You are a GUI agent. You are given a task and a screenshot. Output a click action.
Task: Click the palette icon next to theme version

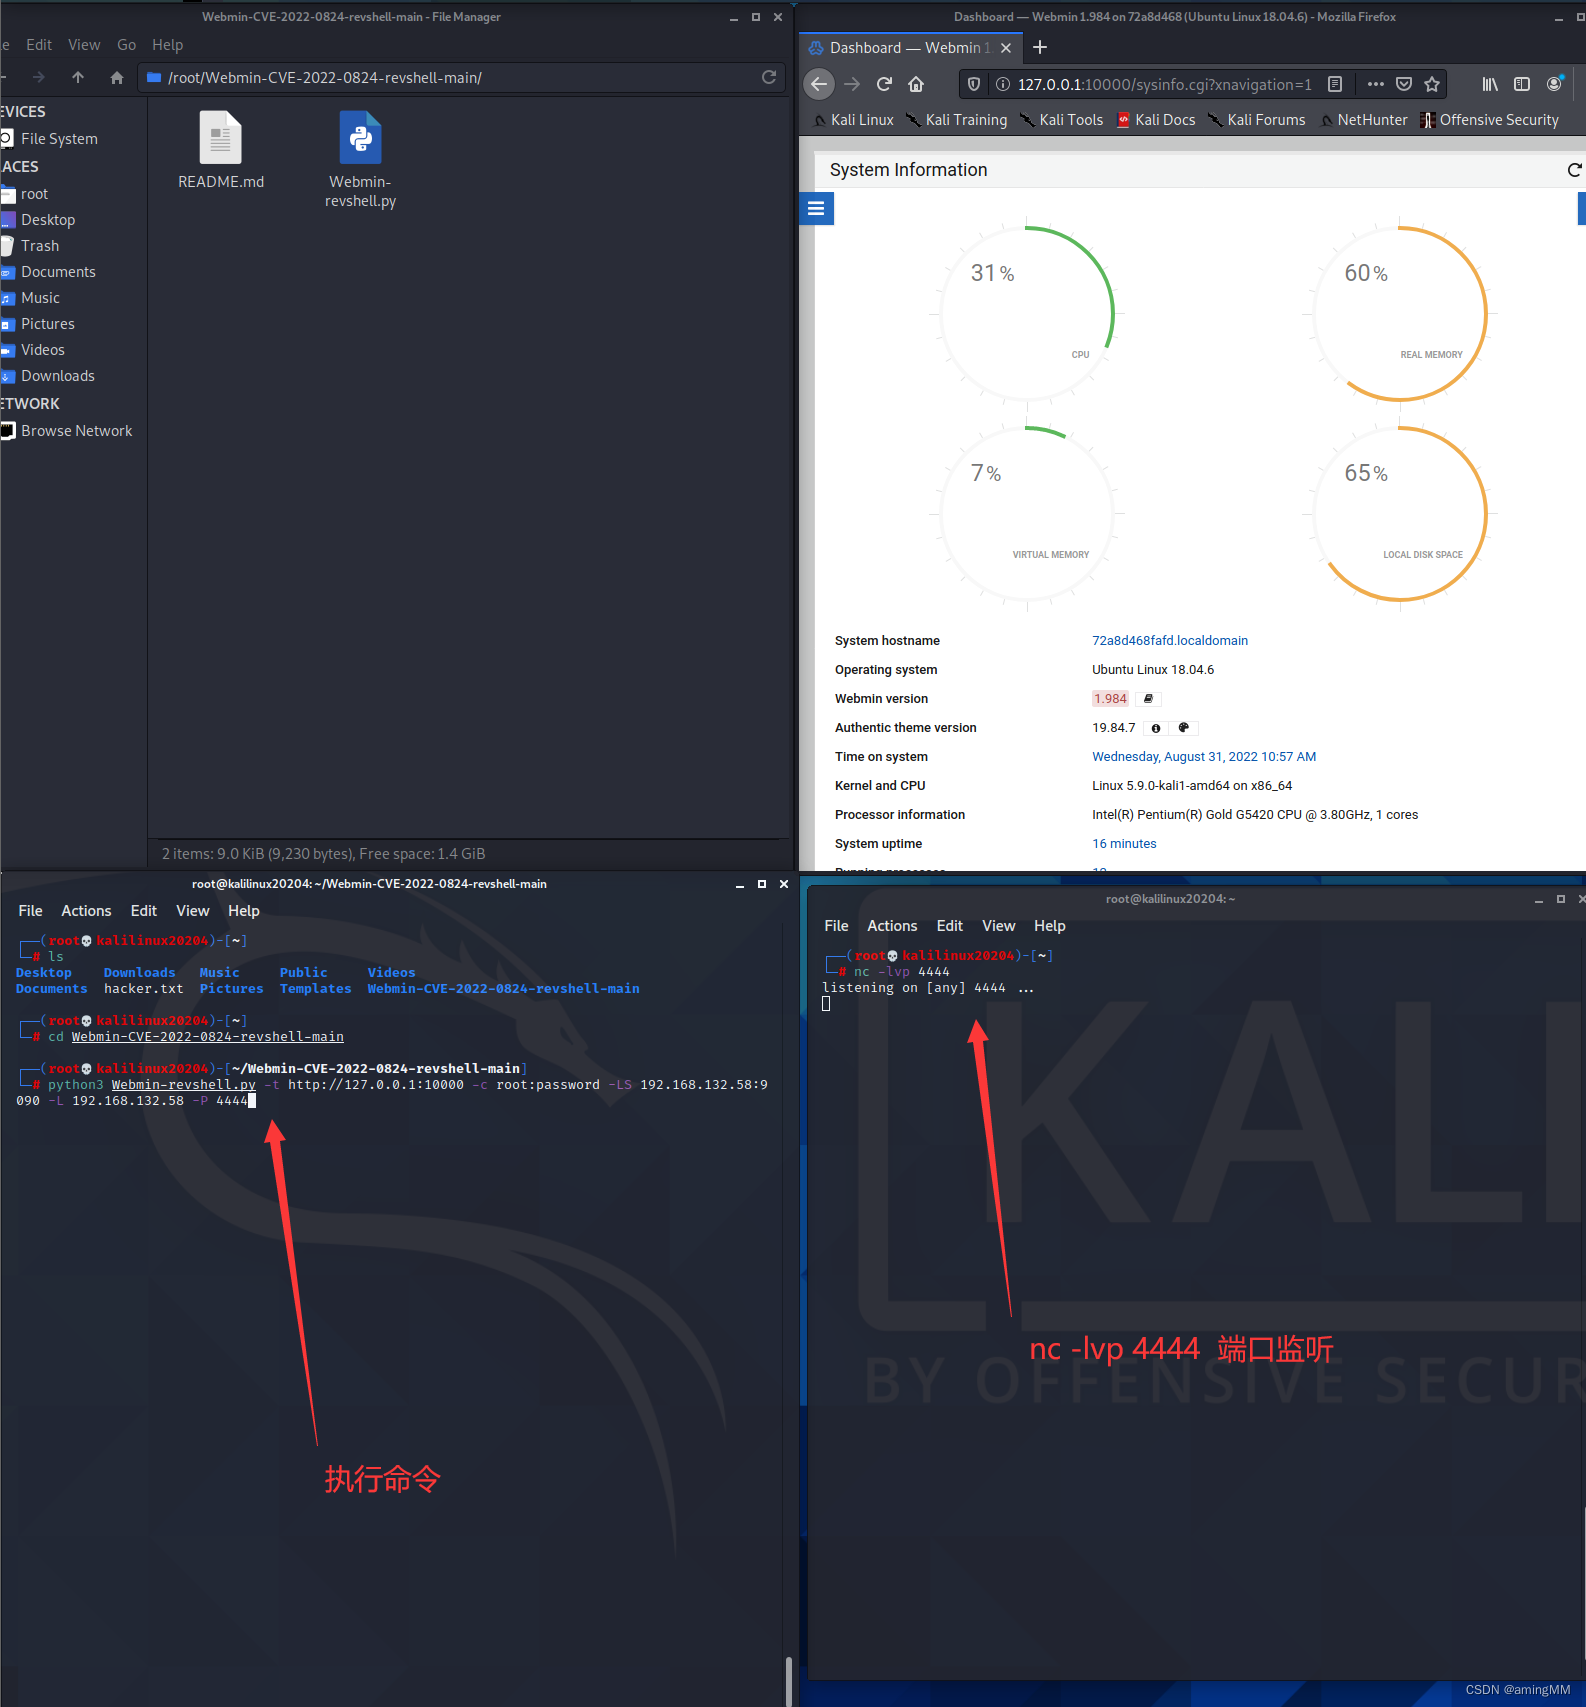click(1183, 728)
